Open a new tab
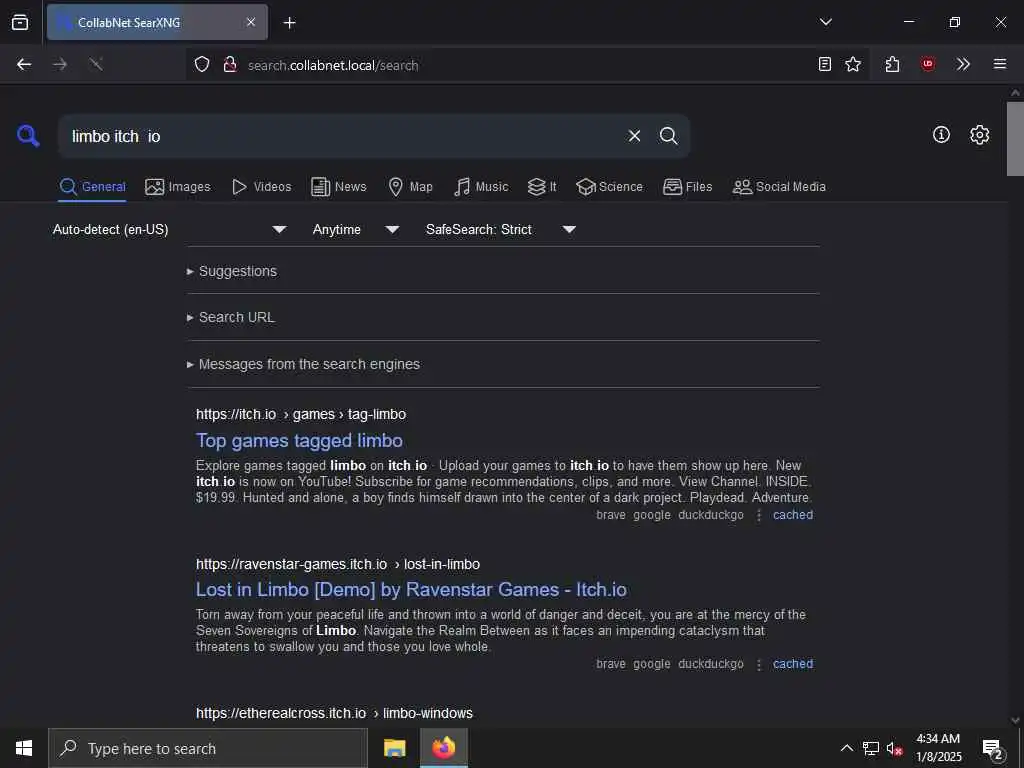 coord(289,23)
